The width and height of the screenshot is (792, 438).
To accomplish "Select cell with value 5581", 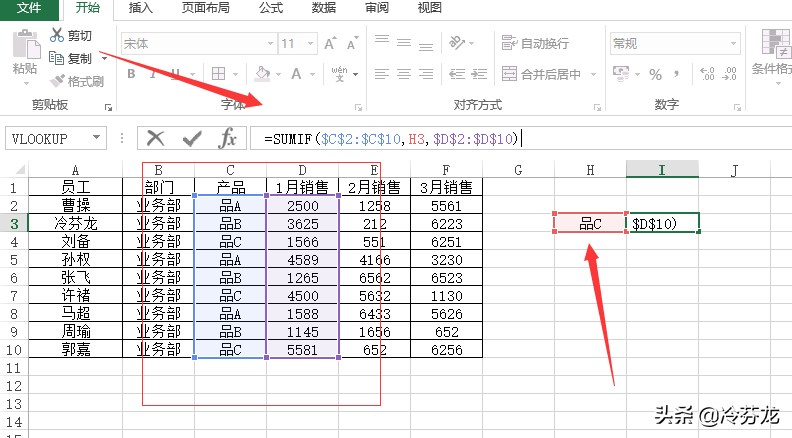I will [302, 349].
